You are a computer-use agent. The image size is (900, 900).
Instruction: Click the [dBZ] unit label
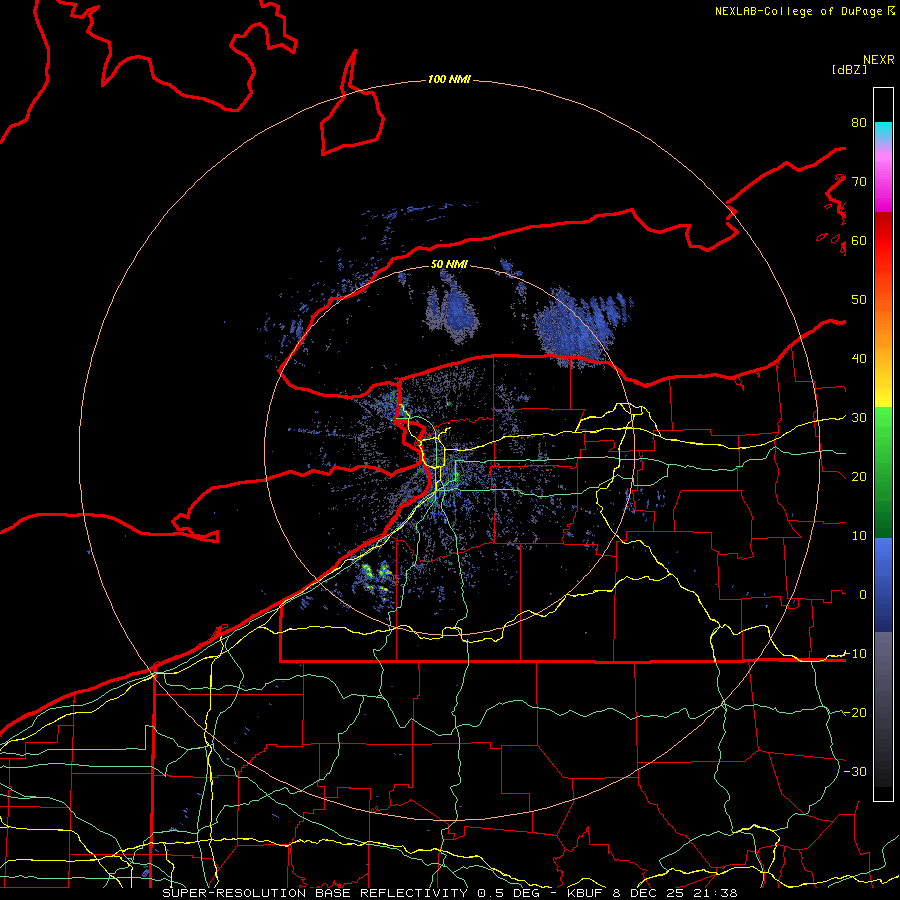point(849,69)
